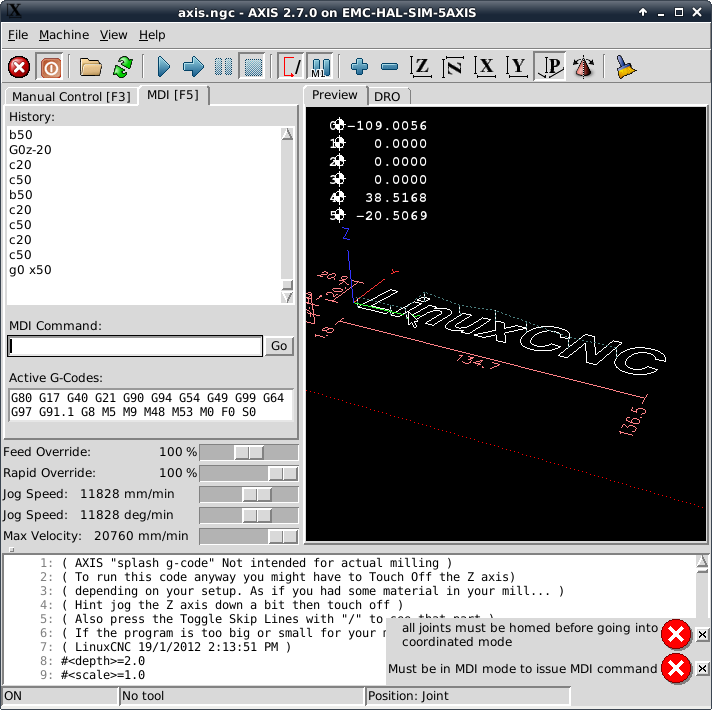712x710 pixels.
Task: Click the Rapid Override slider
Action: click(249, 473)
